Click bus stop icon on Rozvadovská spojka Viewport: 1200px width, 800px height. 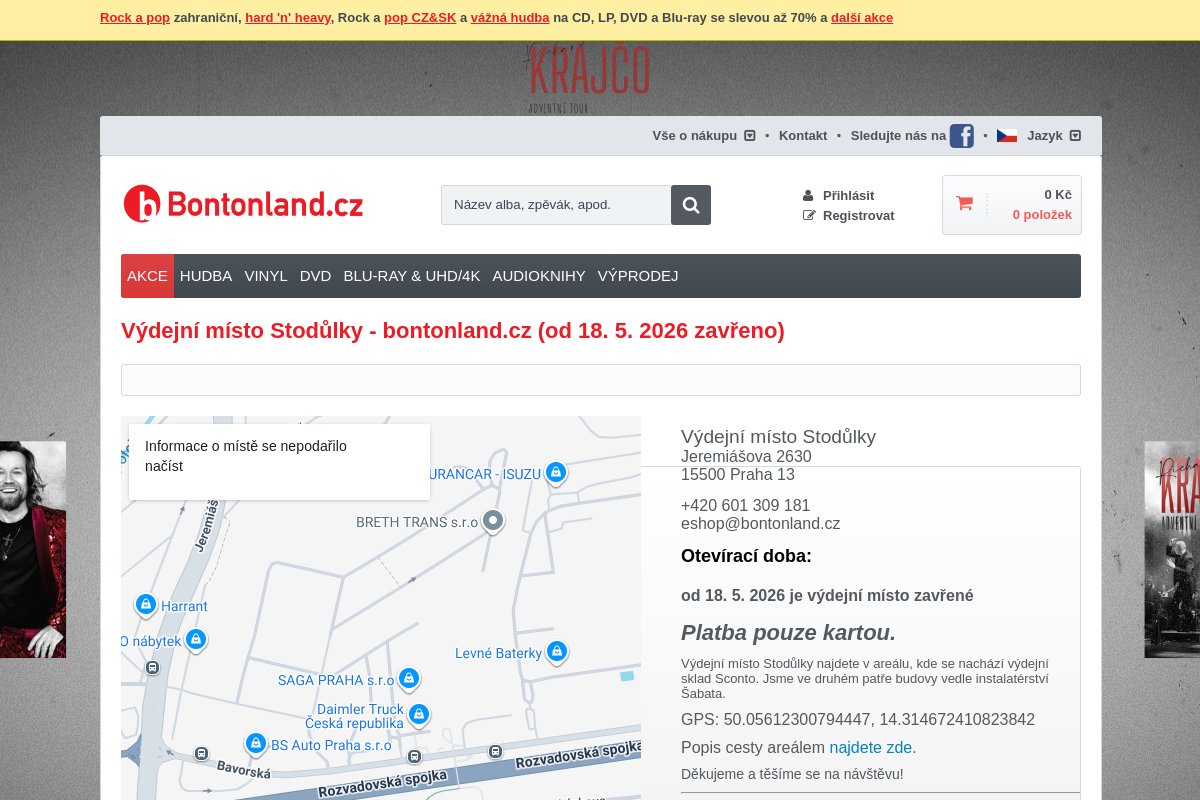496,751
